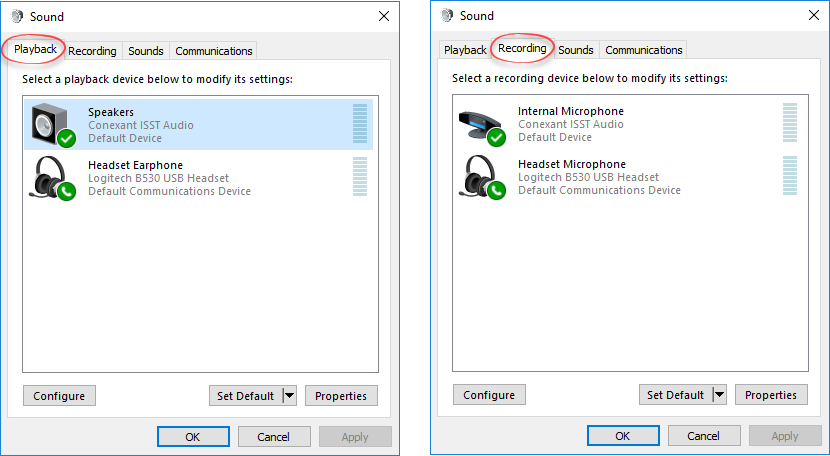This screenshot has width=830, height=456.
Task: Select the Speakers device icon
Action: (52, 125)
